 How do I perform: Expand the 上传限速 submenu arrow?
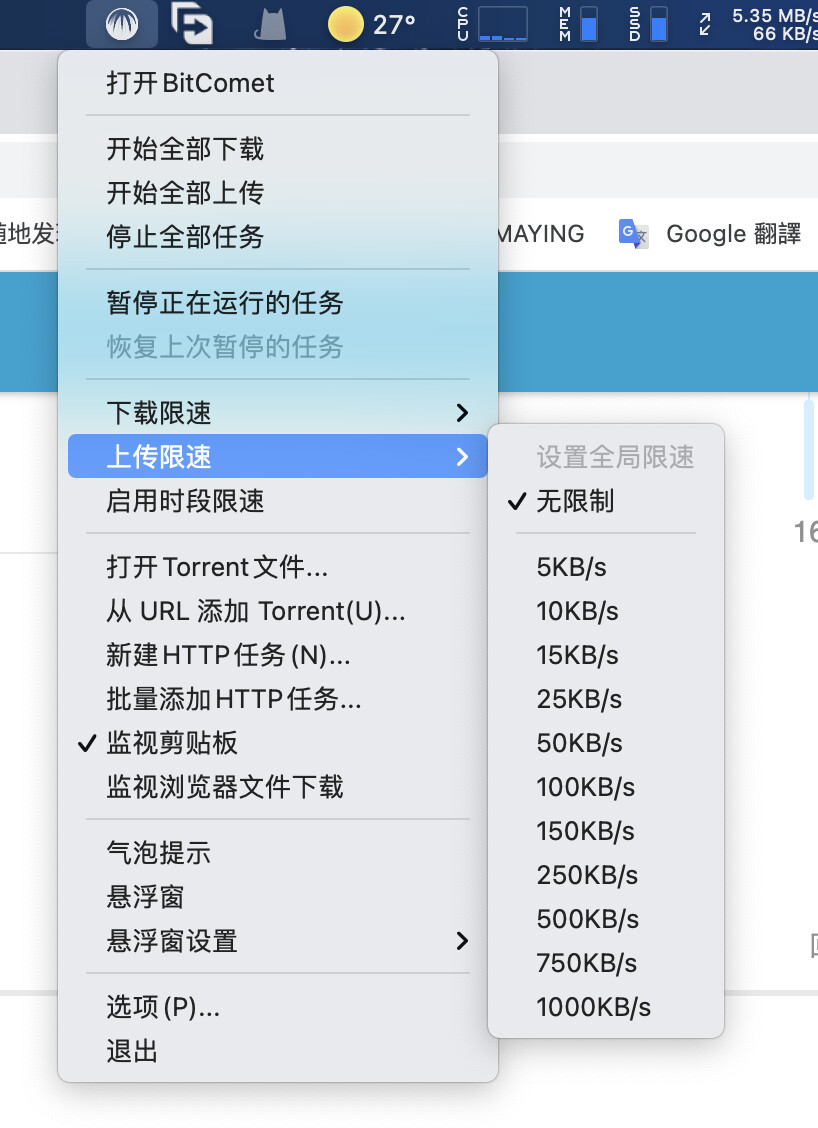point(462,457)
